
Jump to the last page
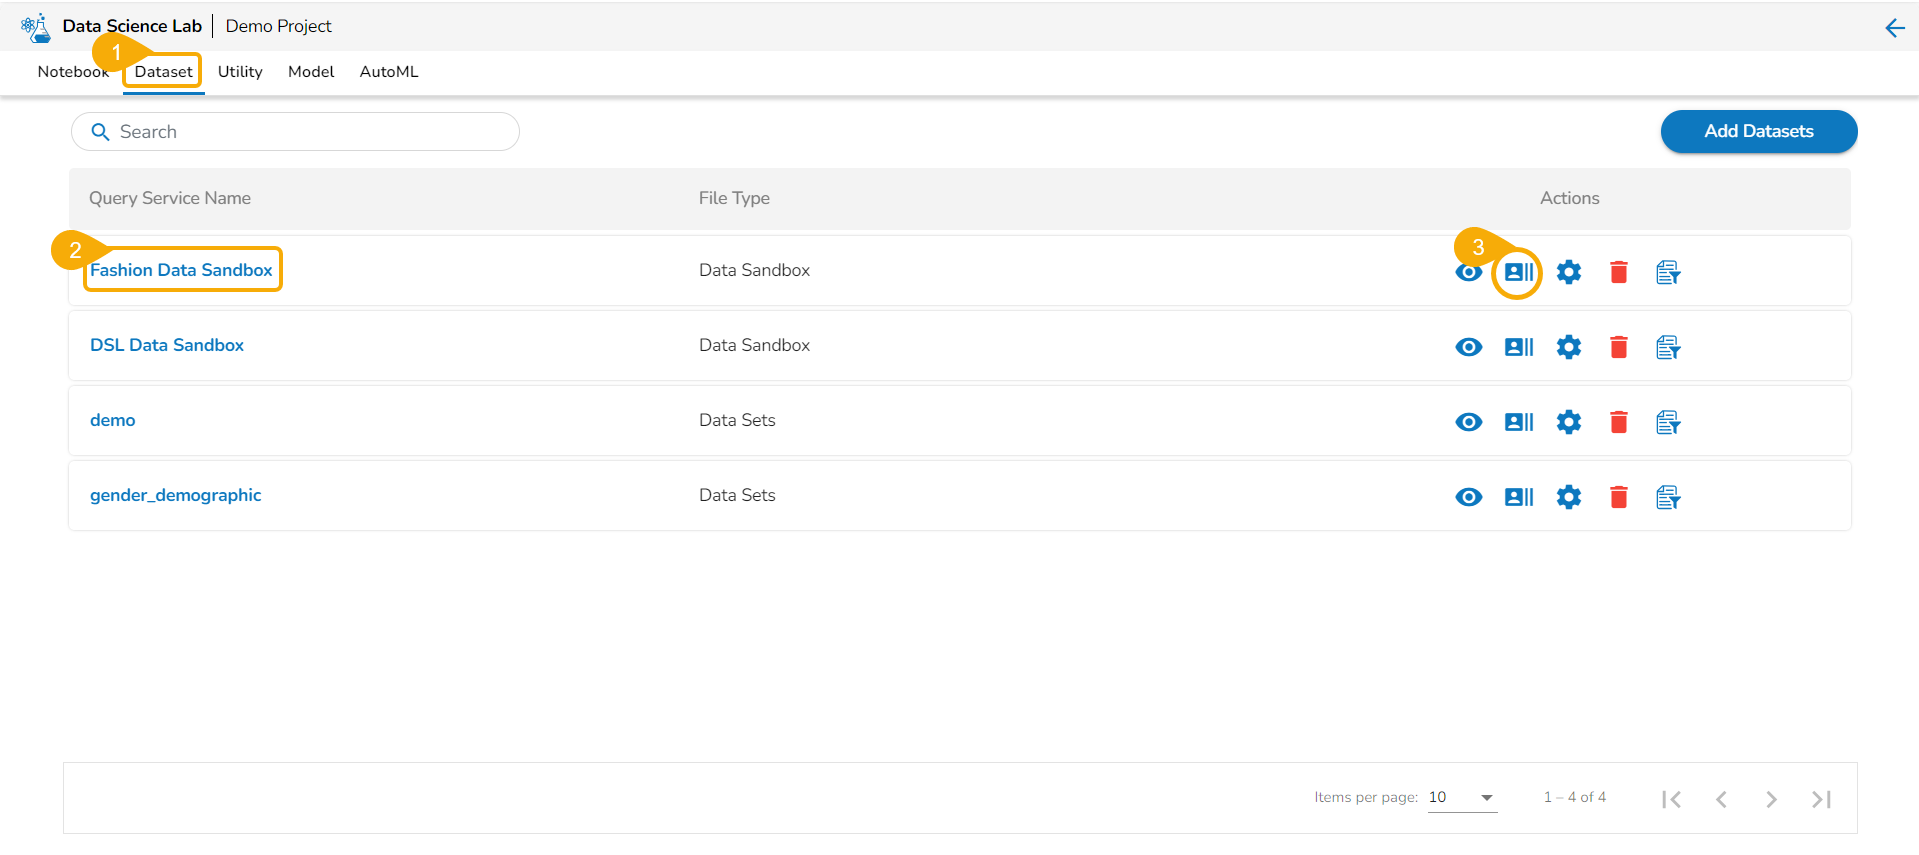[x=1821, y=799]
